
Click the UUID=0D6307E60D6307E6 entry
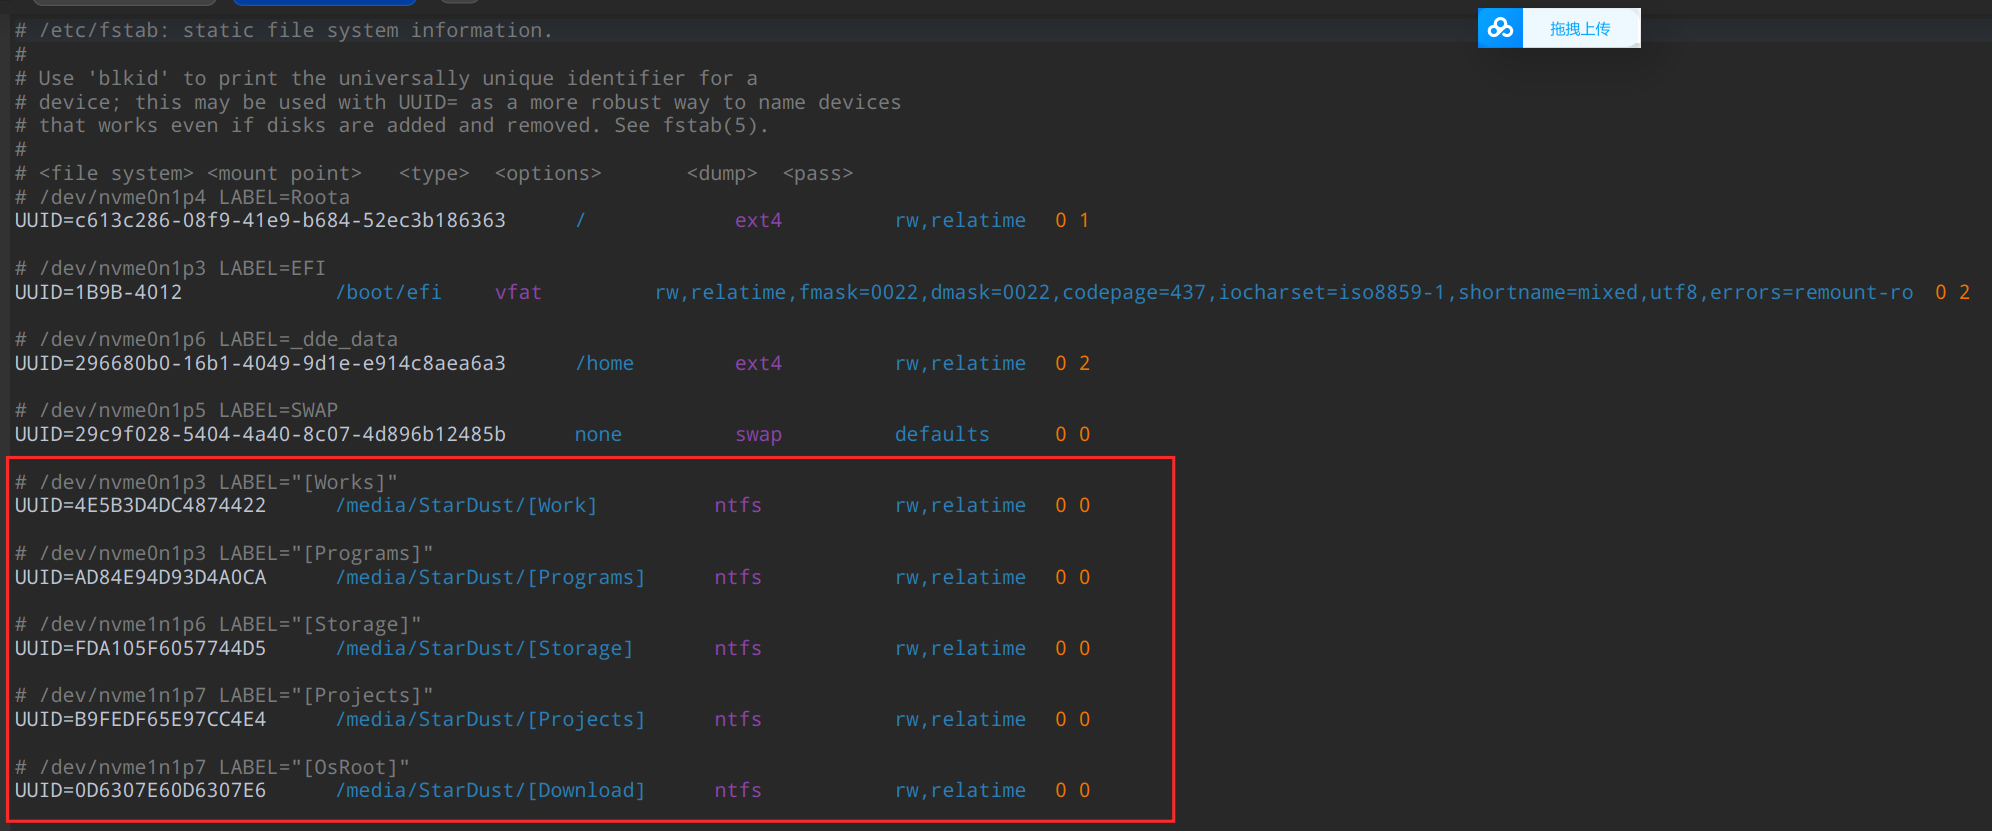[140, 790]
